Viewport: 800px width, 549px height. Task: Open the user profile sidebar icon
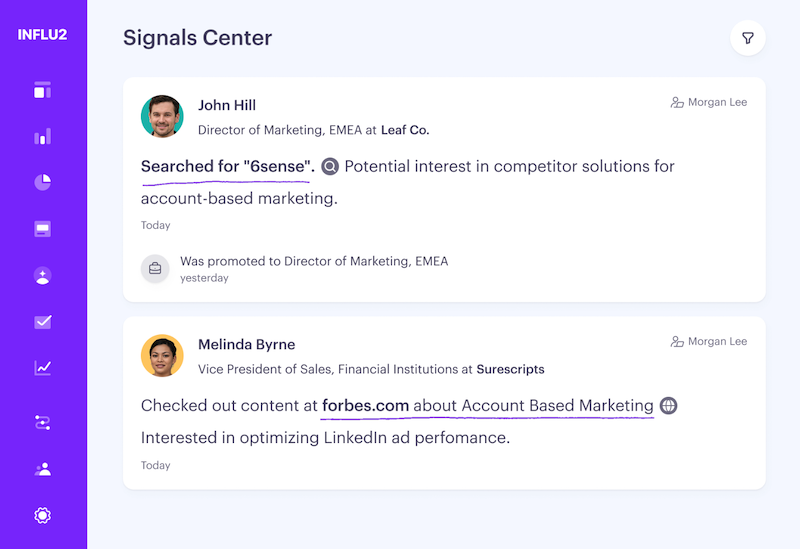tap(42, 469)
